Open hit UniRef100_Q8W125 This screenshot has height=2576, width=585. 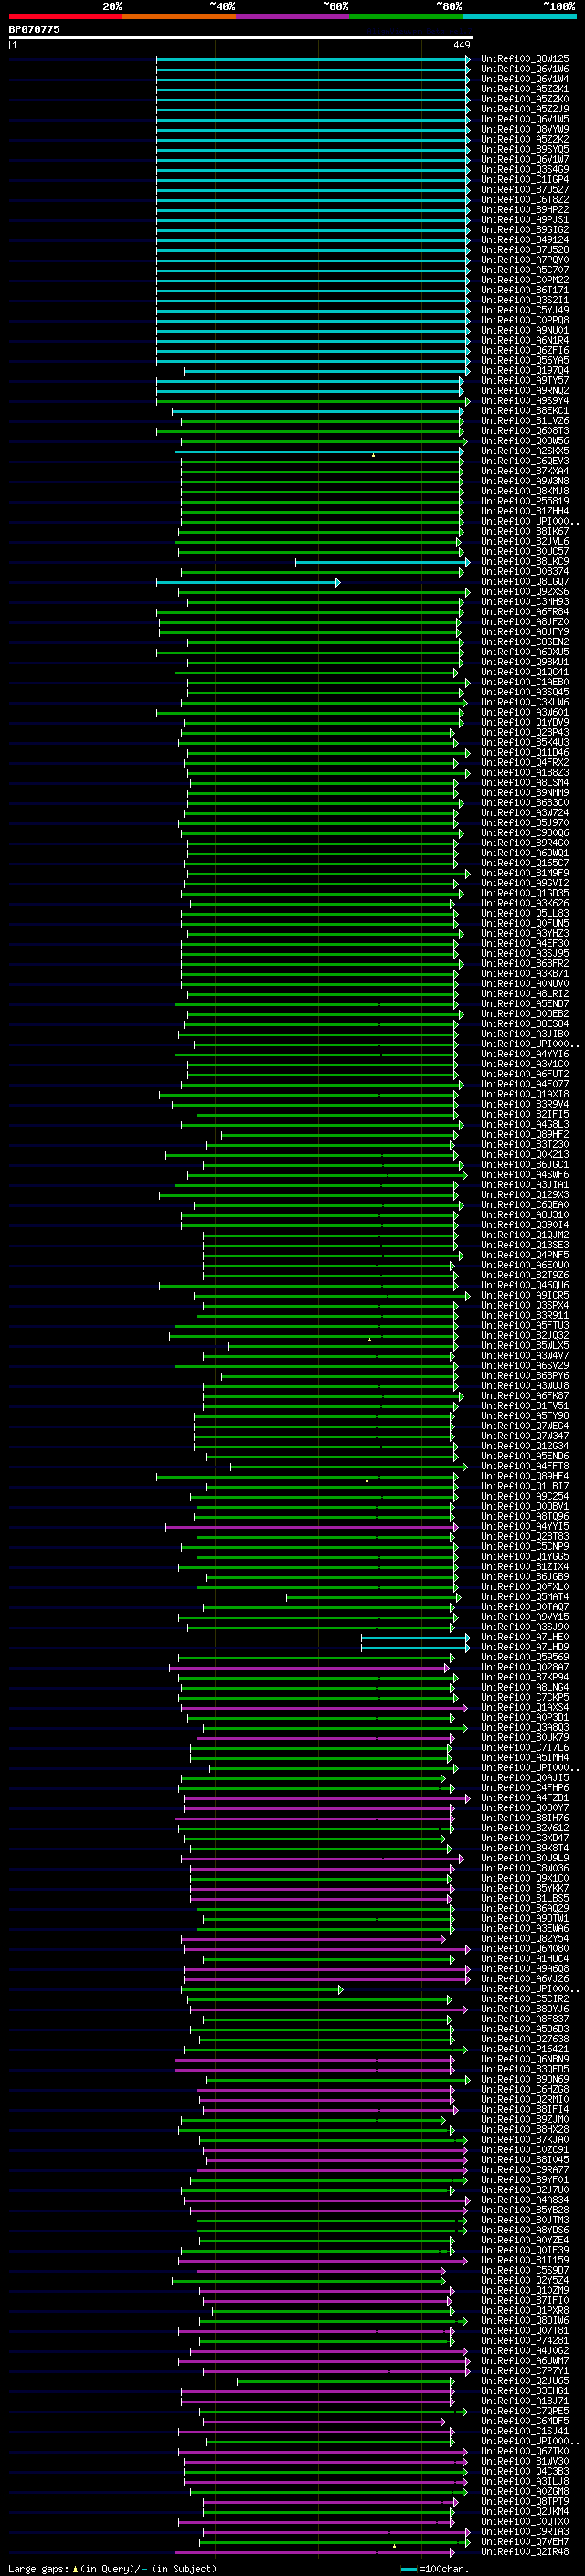click(x=525, y=59)
